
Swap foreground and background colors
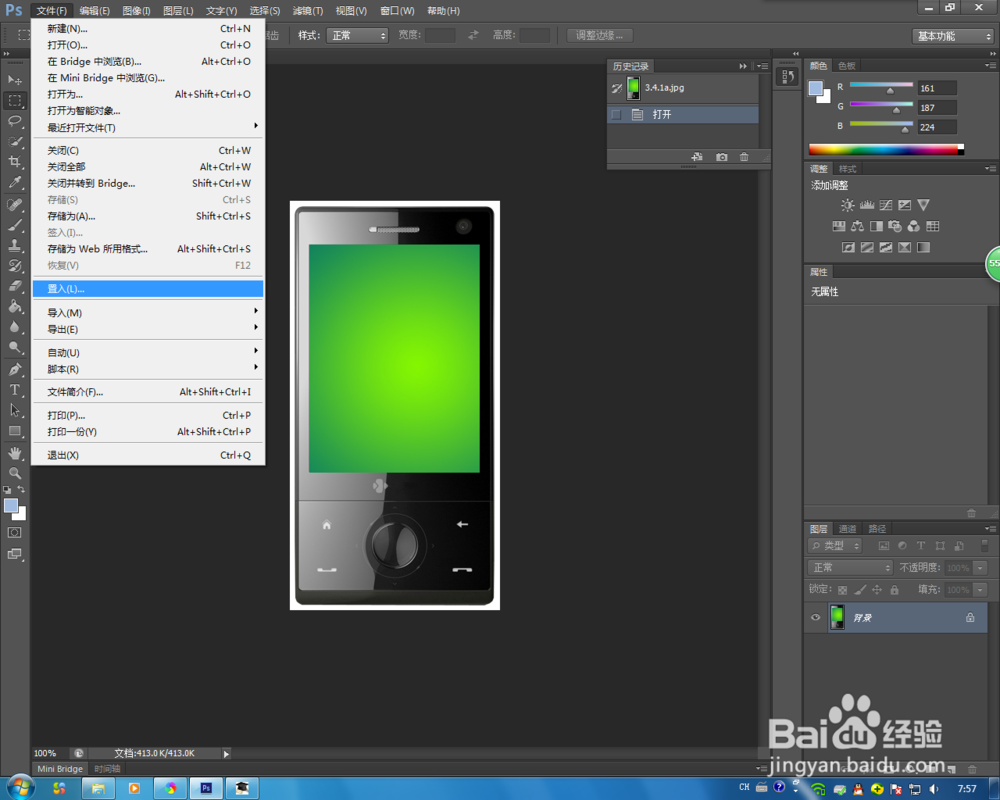click(21, 489)
